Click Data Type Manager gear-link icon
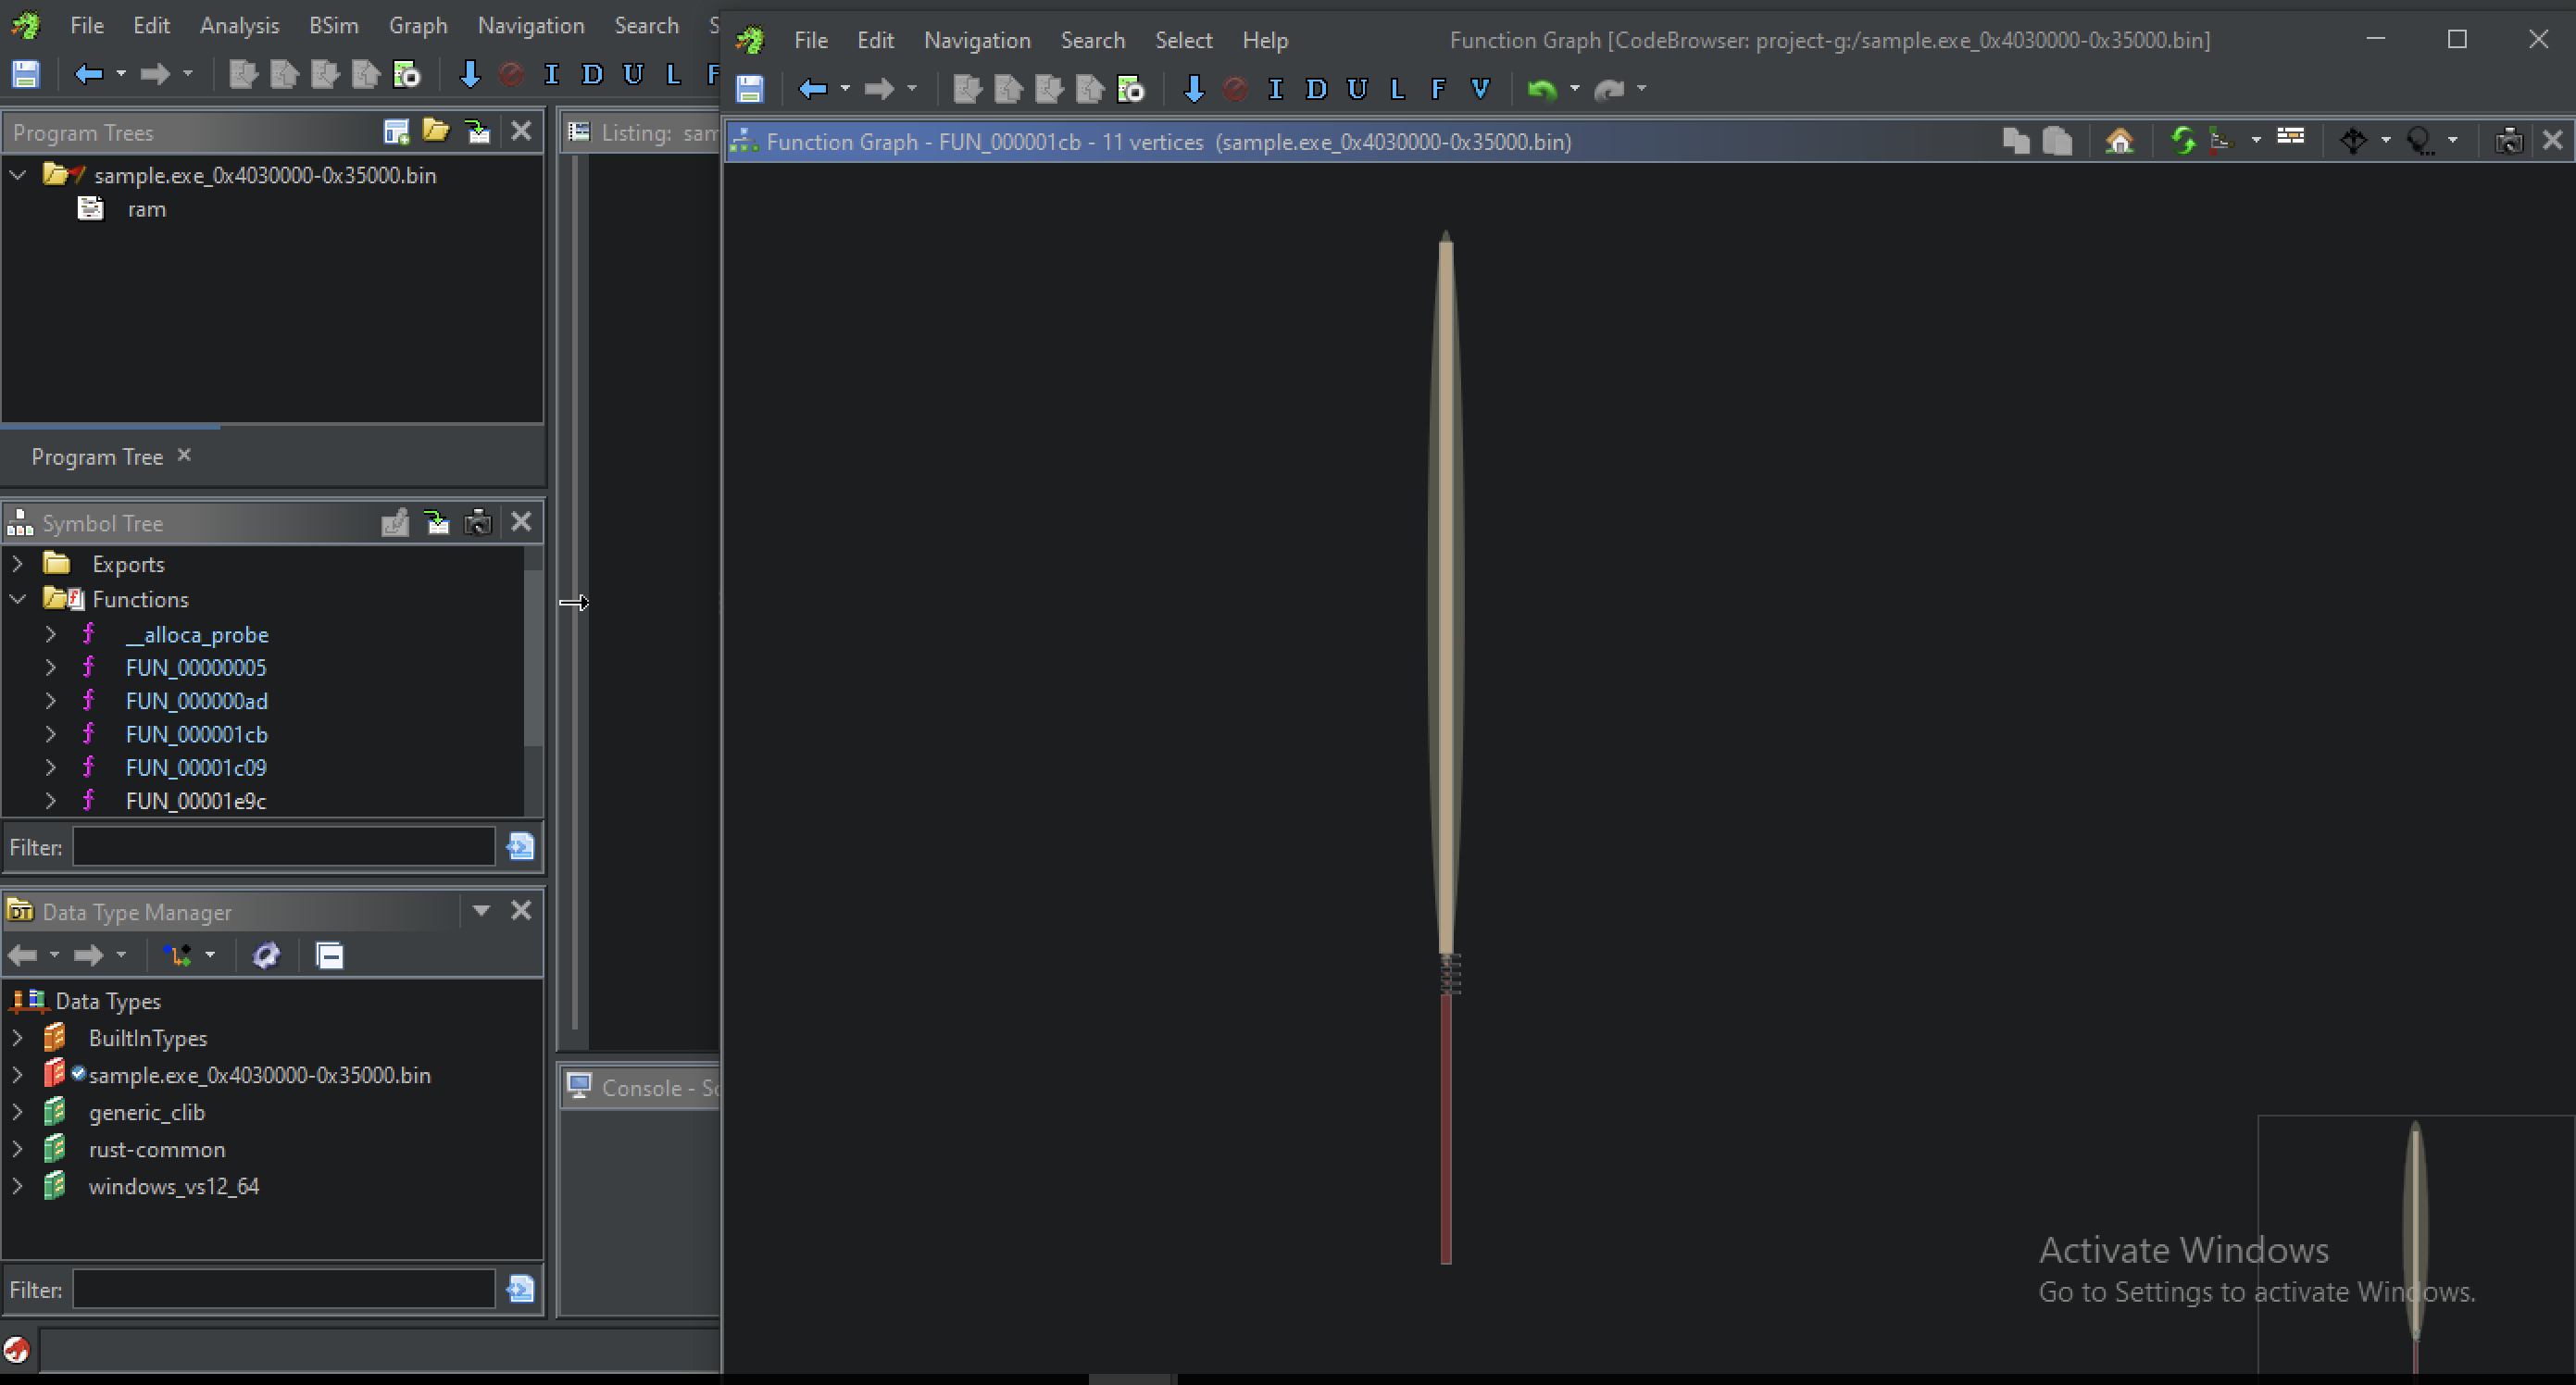This screenshot has height=1385, width=2576. tap(266, 955)
